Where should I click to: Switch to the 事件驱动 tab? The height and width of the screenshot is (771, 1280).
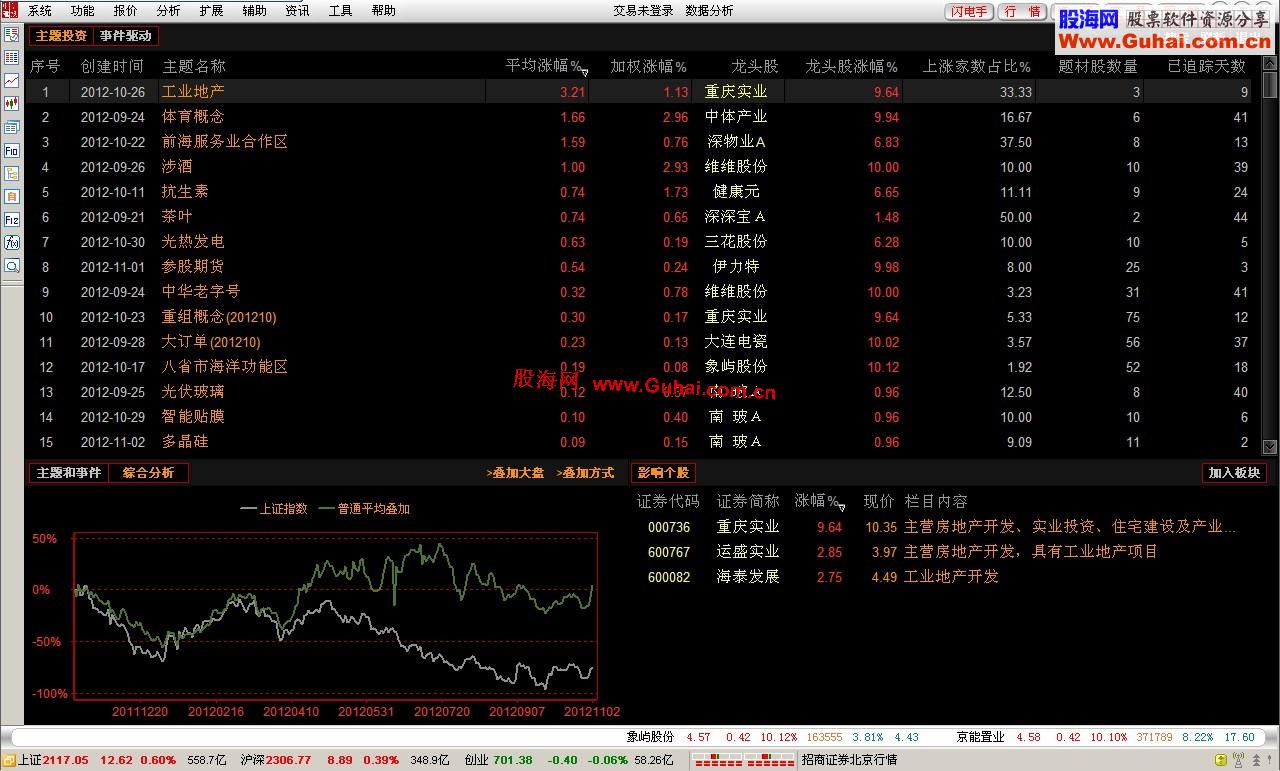tap(125, 36)
